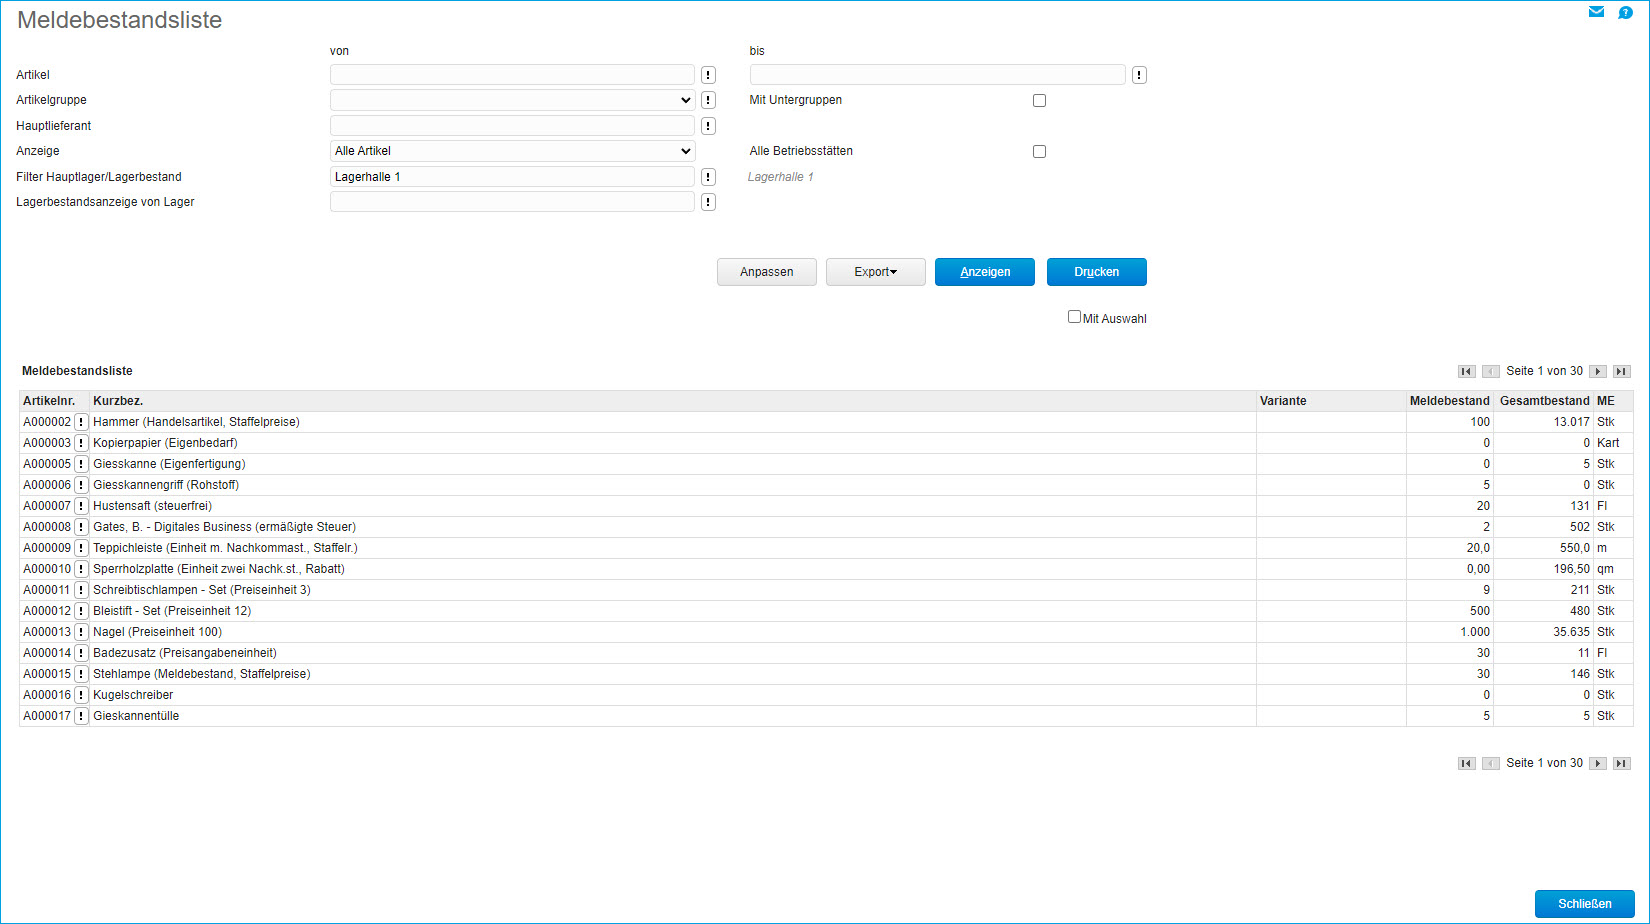
Task: Select row 'Bleistift - Set (Preiseinheit 12)'
Action: point(826,611)
